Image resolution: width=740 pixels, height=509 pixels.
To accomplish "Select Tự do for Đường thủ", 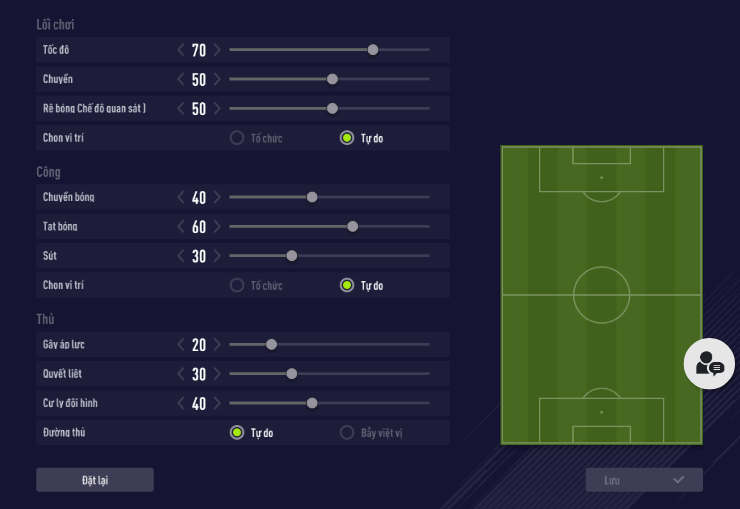I will point(237,433).
